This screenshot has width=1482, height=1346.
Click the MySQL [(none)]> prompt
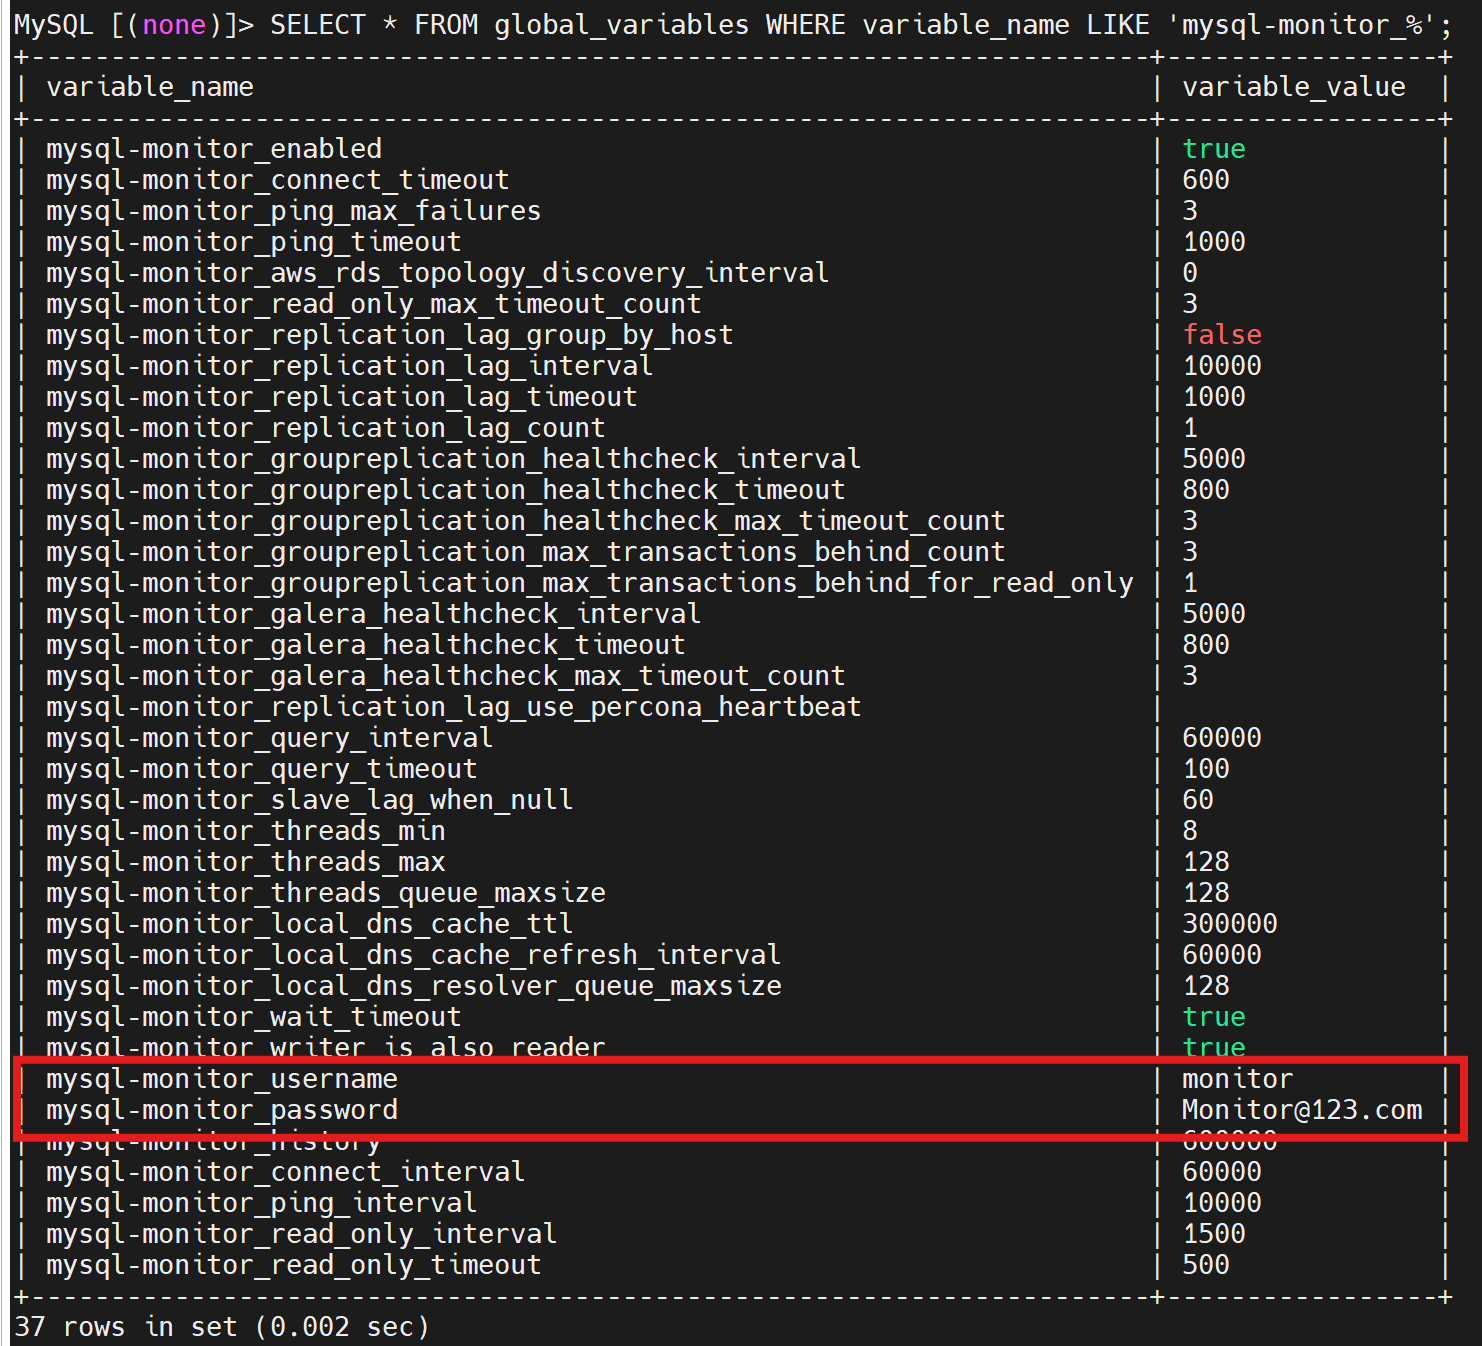click(x=134, y=26)
